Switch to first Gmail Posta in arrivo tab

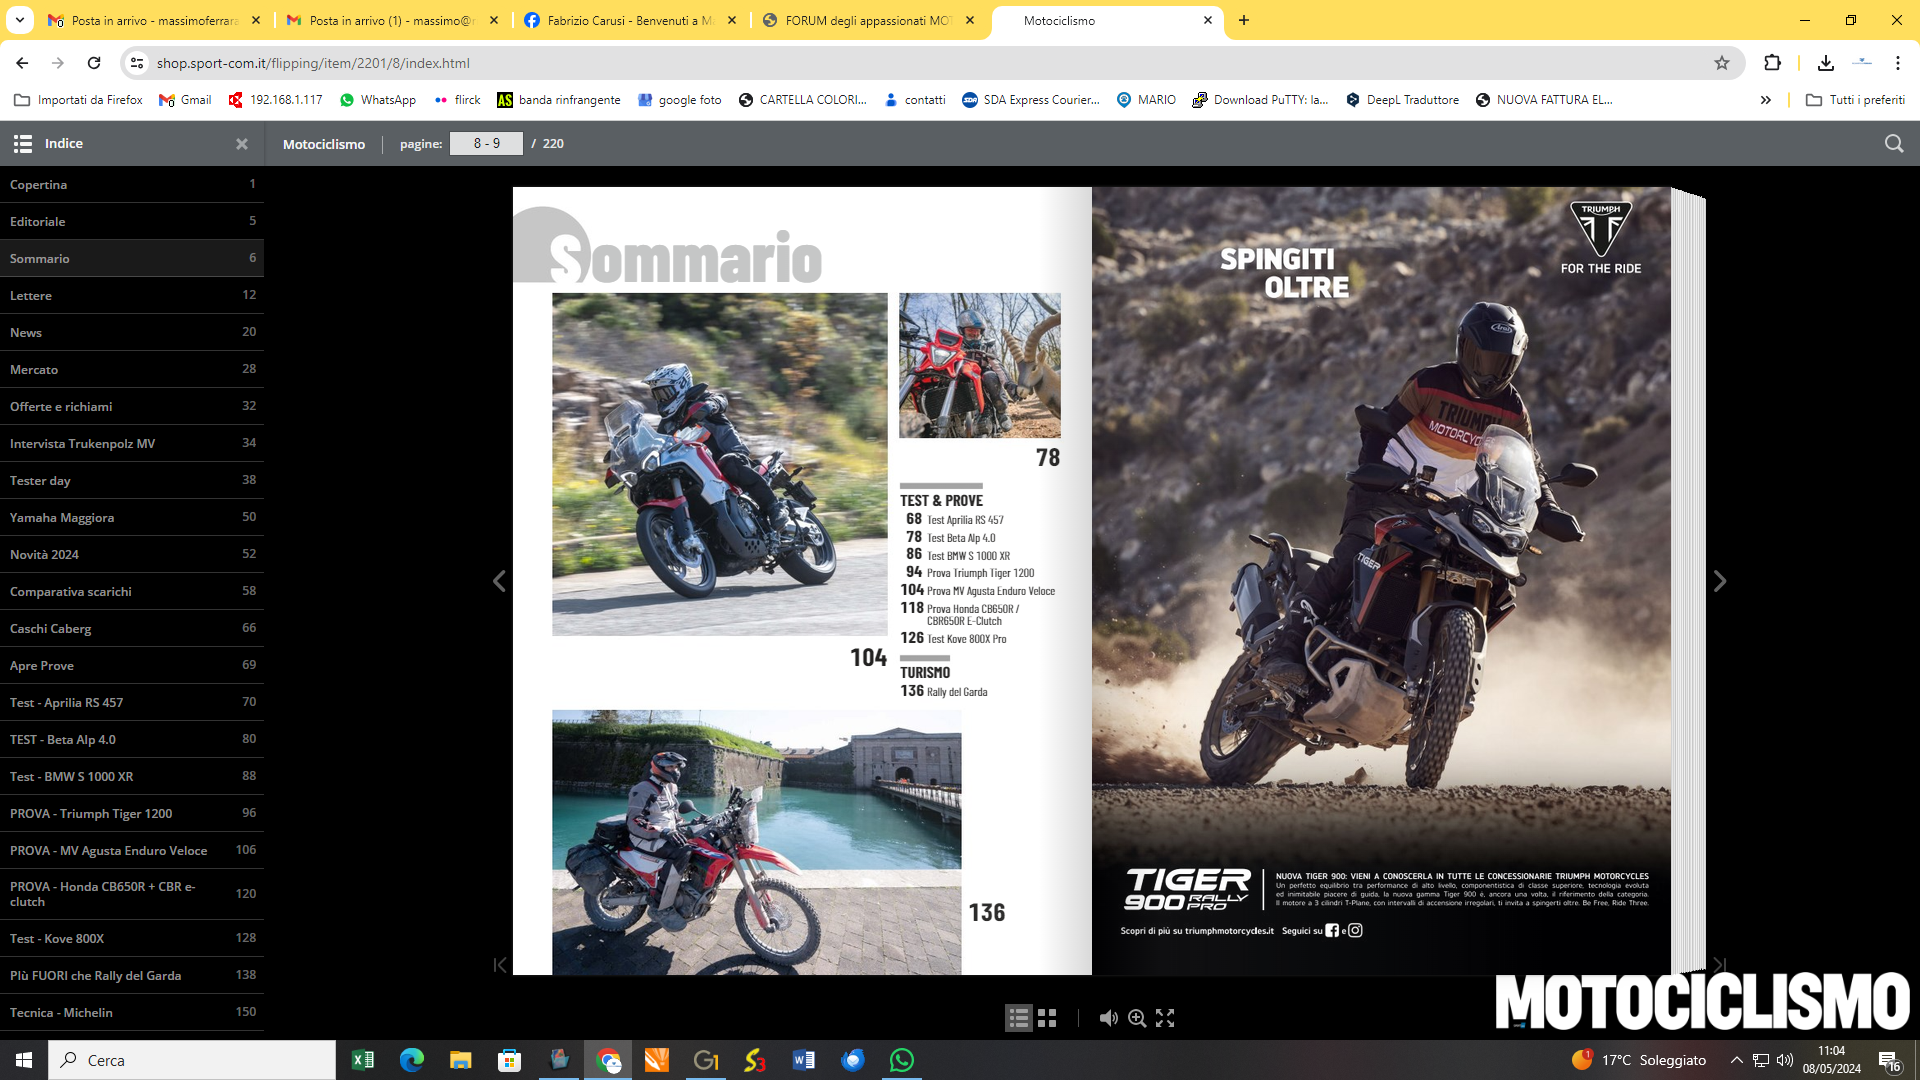coord(155,20)
